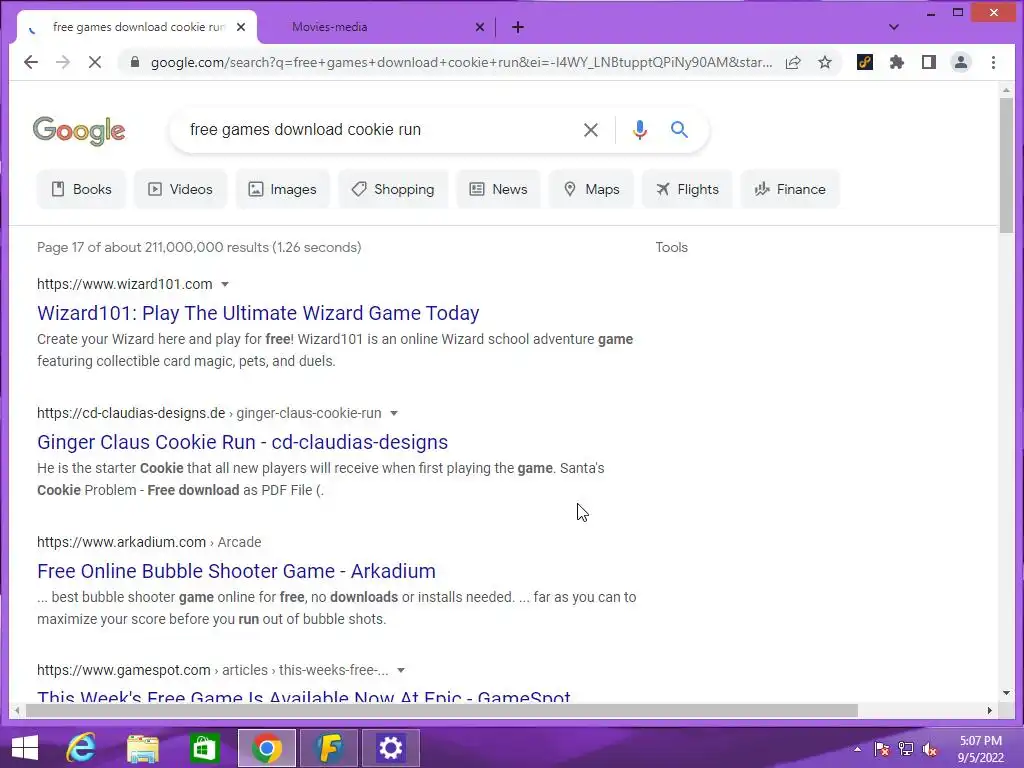Launch Internet Explorer from the taskbar
1024x768 pixels.
point(81,748)
